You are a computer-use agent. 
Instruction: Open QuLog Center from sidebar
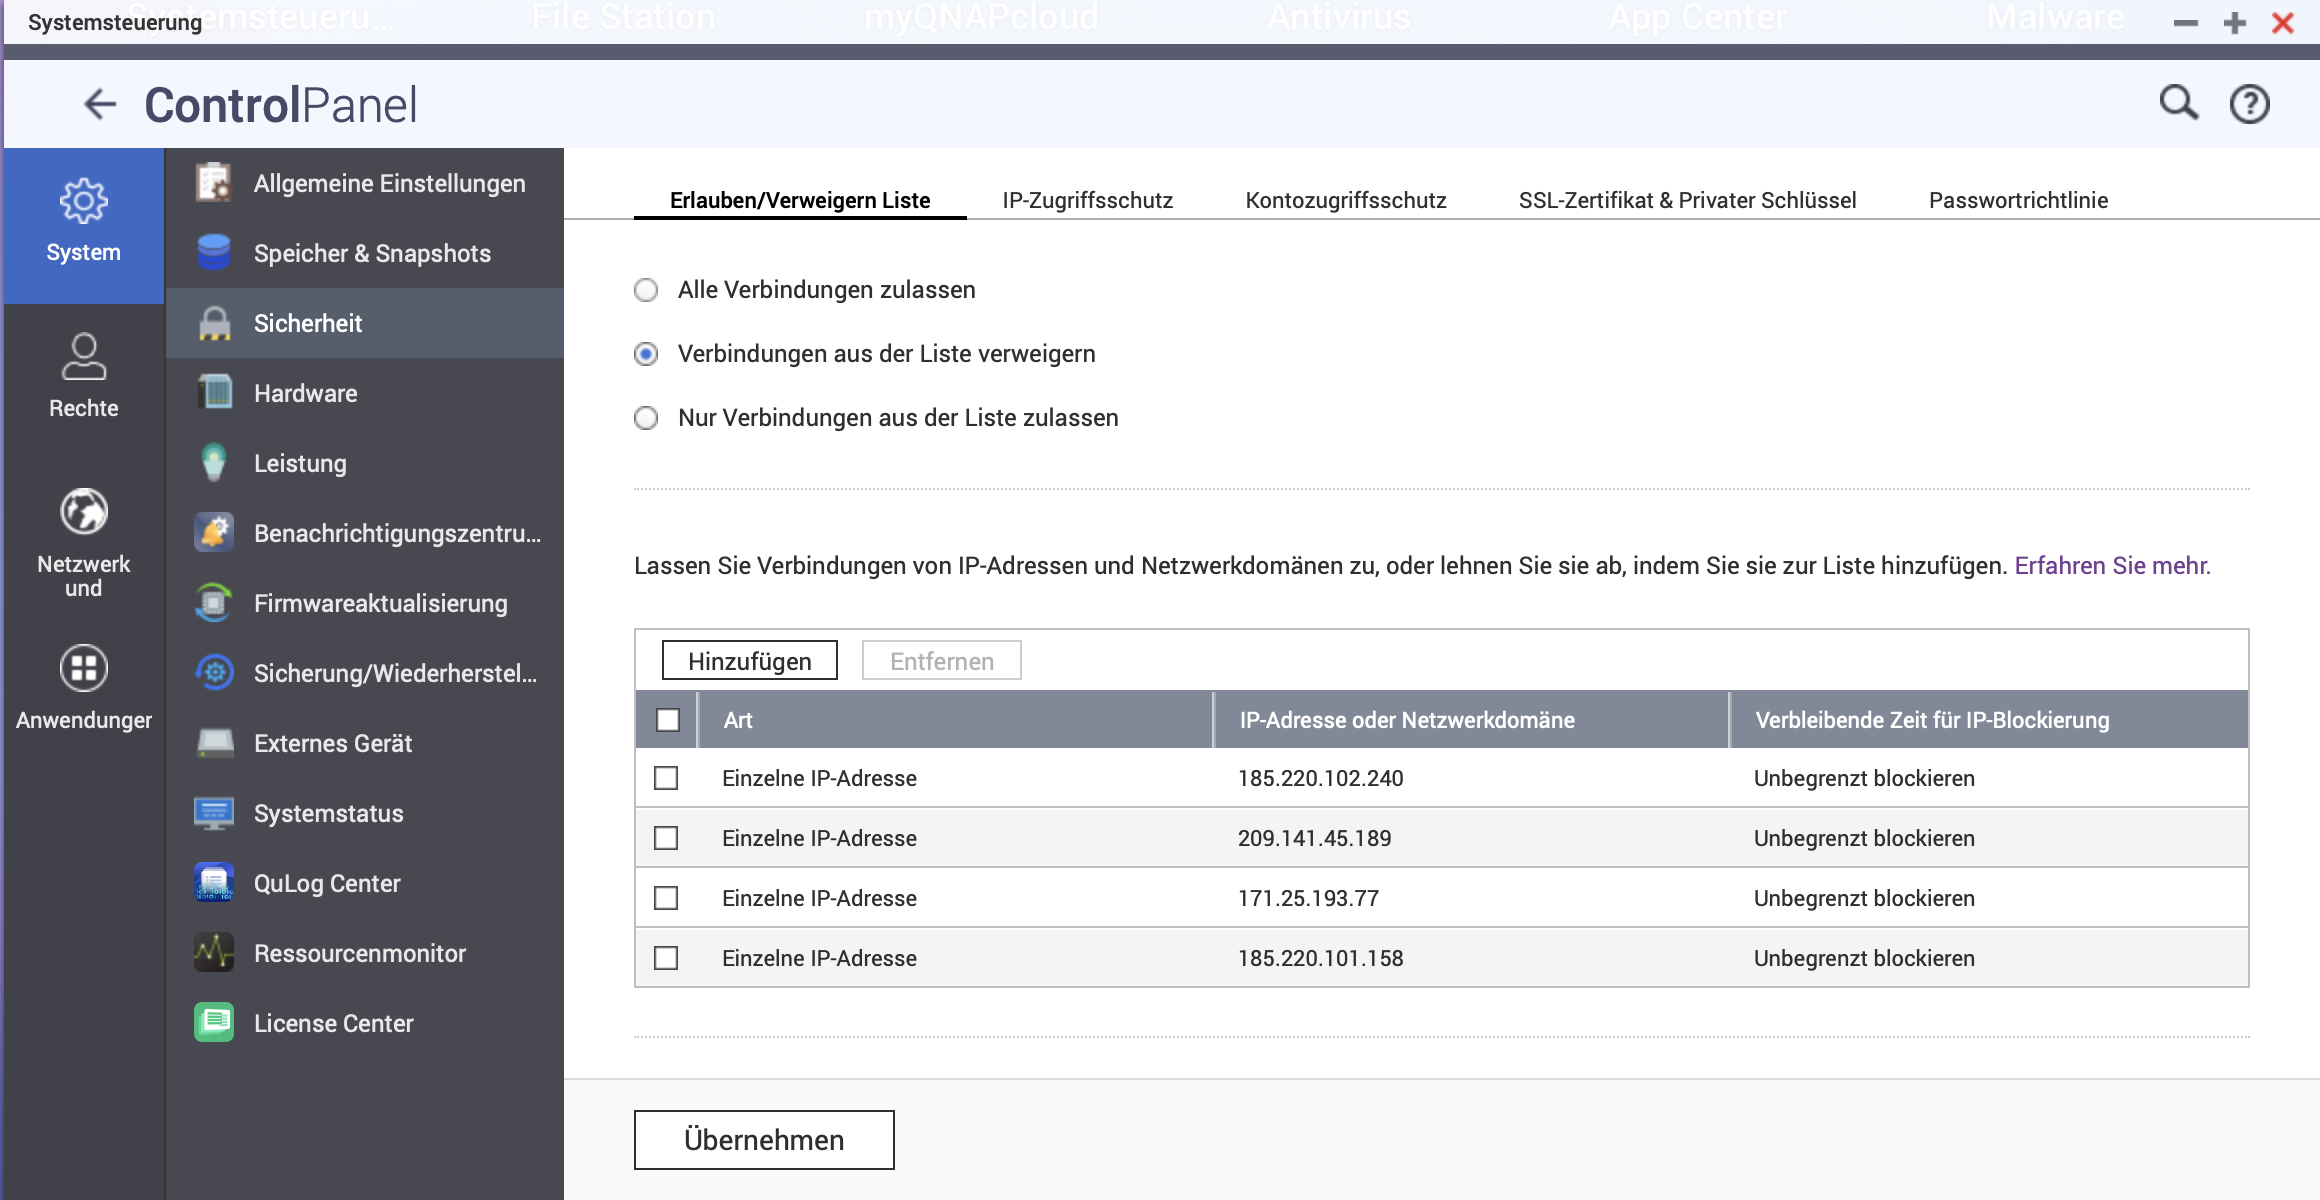tap(326, 884)
